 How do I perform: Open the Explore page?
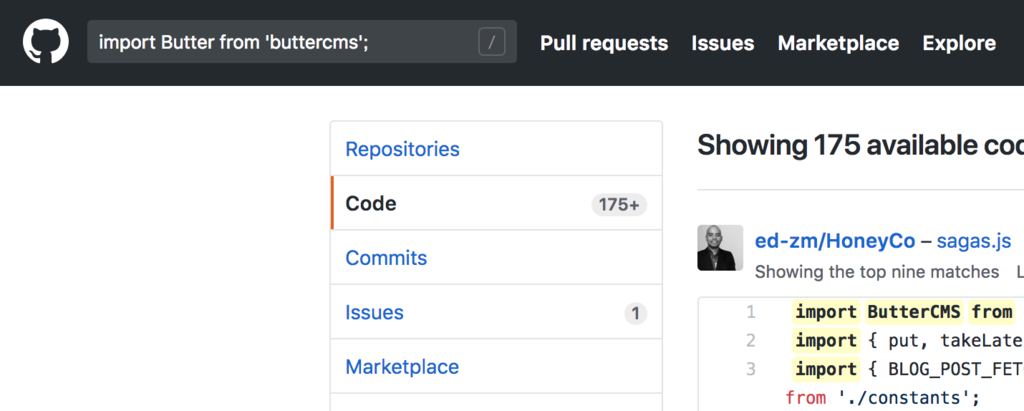pos(959,43)
